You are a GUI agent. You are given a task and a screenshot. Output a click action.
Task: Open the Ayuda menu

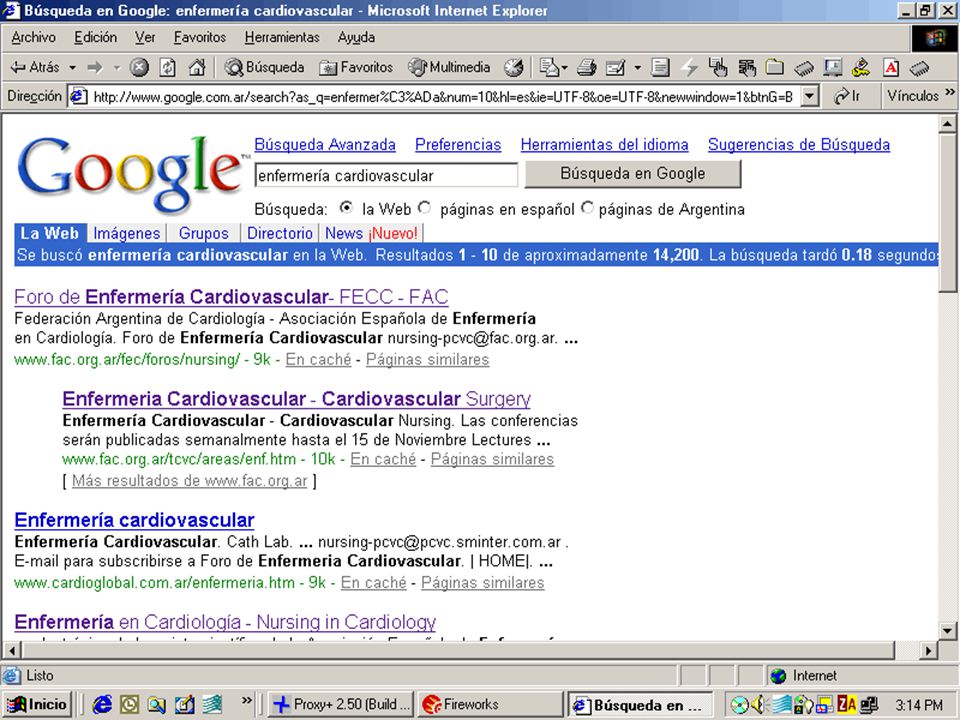click(x=356, y=37)
